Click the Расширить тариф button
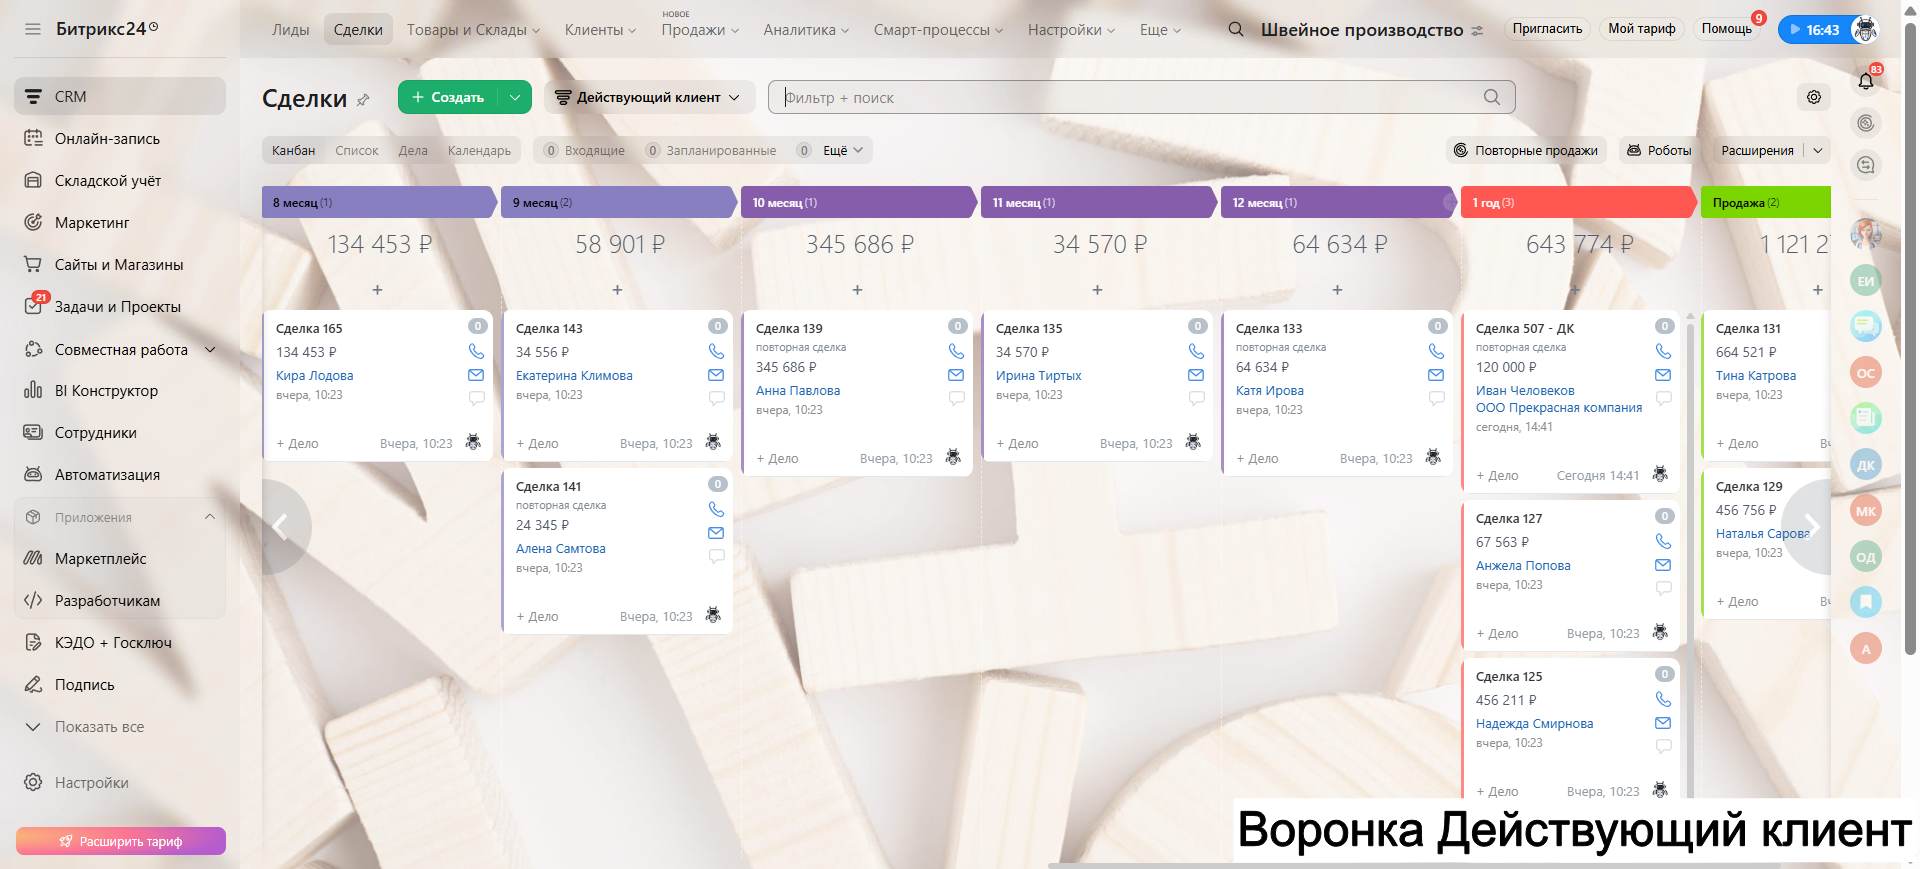 click(x=121, y=841)
